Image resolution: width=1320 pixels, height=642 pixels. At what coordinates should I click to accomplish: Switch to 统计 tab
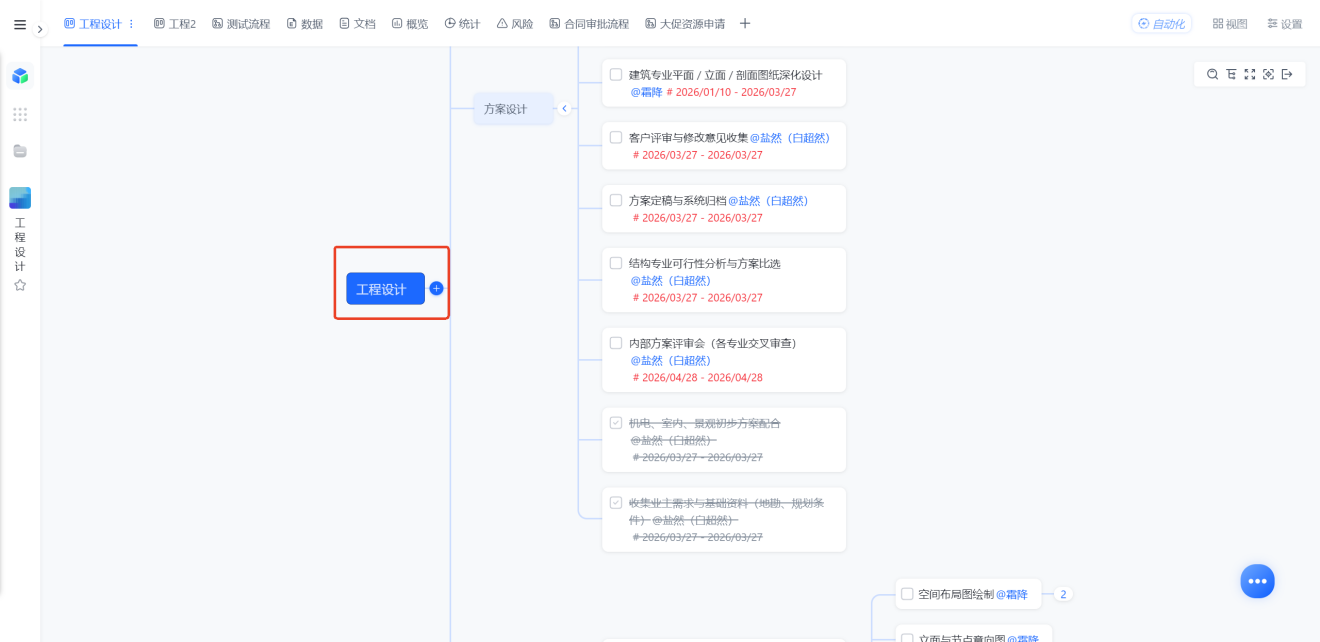tap(462, 24)
